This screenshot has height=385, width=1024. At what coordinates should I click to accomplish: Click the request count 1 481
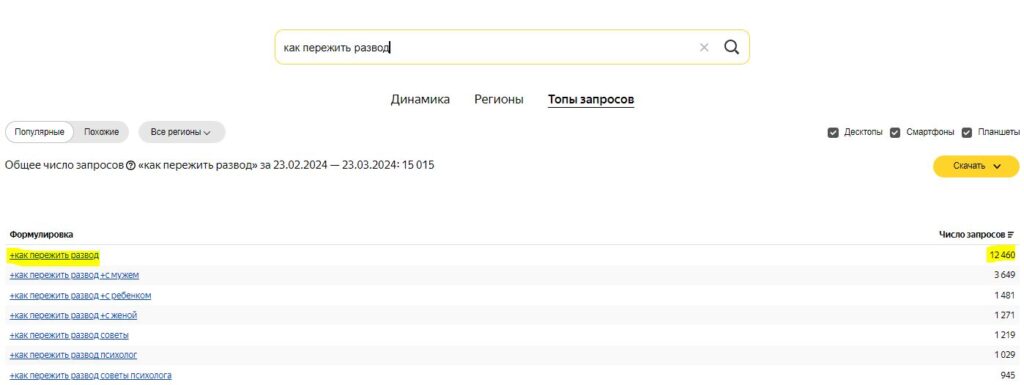[1004, 296]
